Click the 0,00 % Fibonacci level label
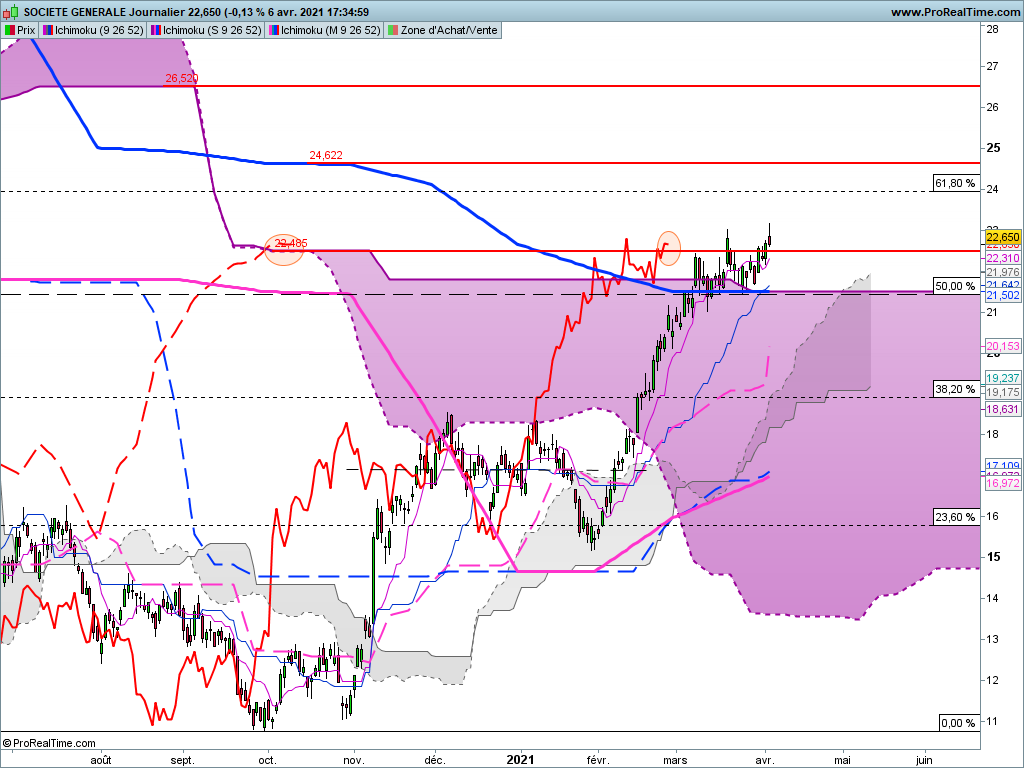Viewport: 1024px width, 768px height. pyautogui.click(x=957, y=723)
